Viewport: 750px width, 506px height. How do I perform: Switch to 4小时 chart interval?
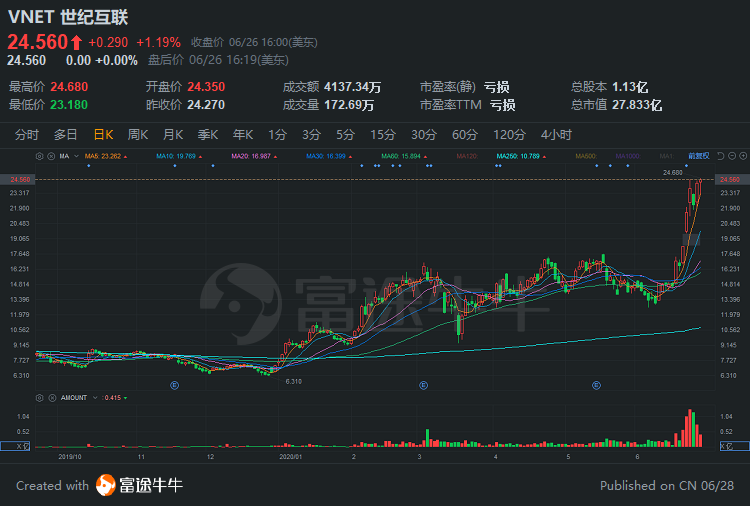556,135
